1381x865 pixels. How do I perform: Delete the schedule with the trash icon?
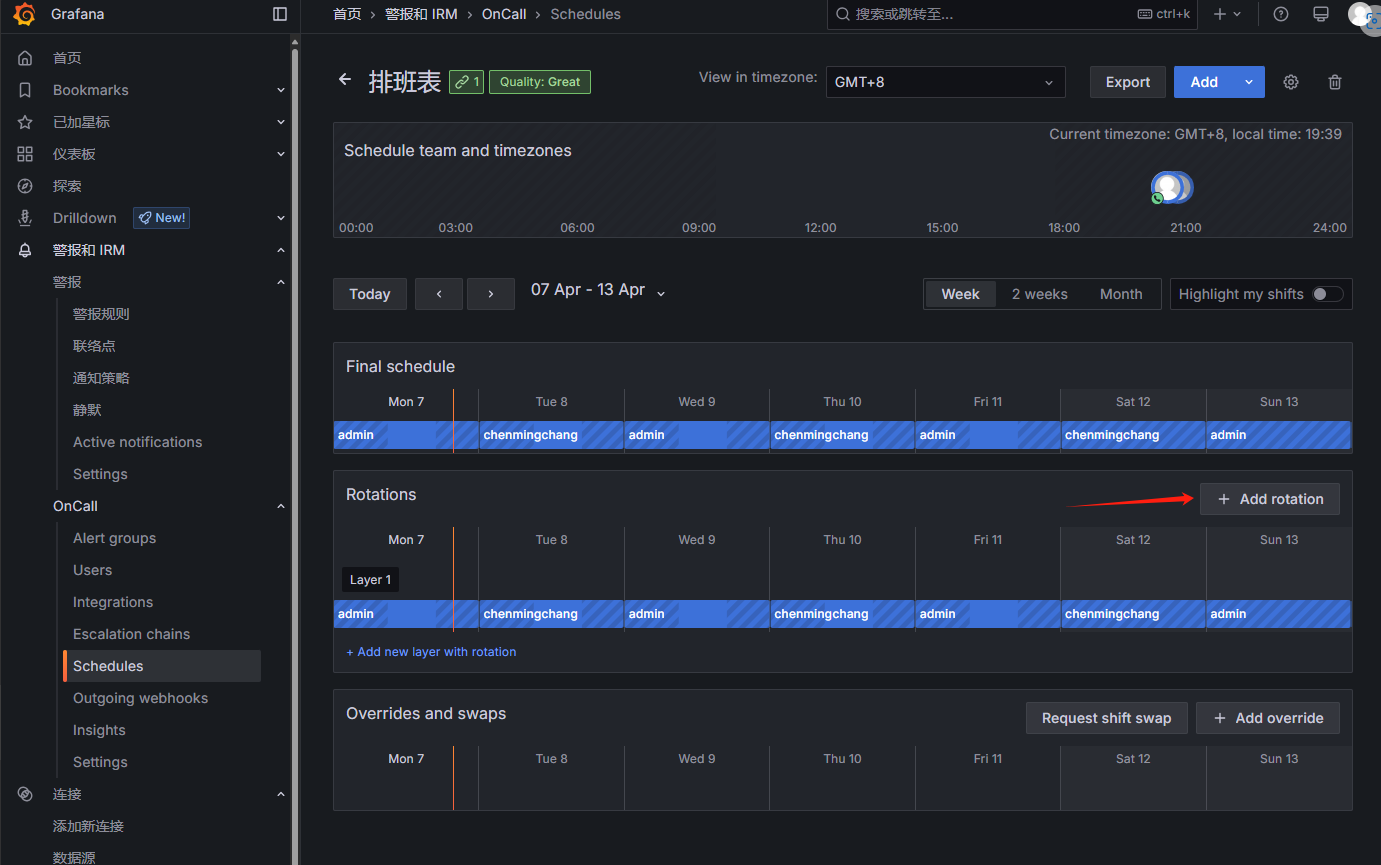1335,82
